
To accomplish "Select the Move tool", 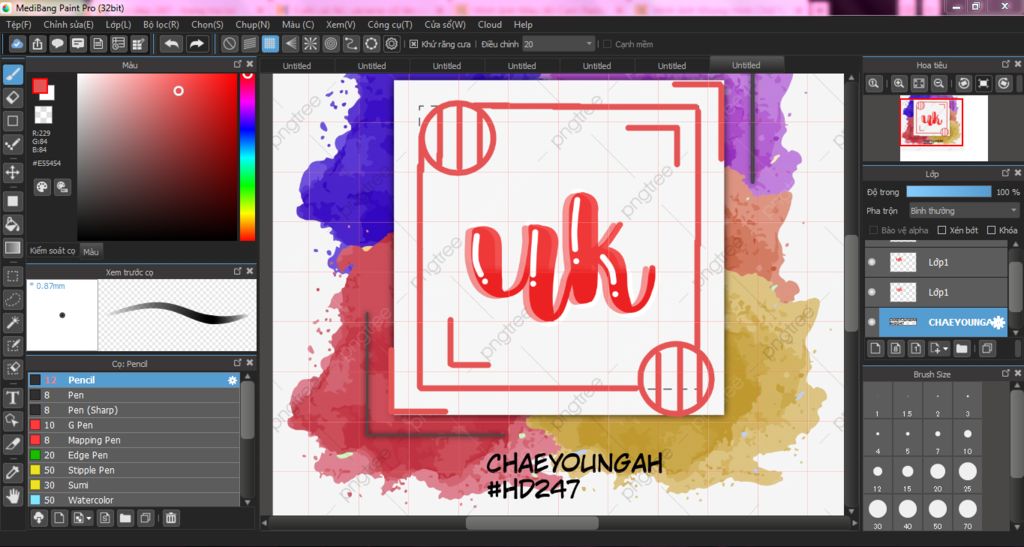I will 12,172.
